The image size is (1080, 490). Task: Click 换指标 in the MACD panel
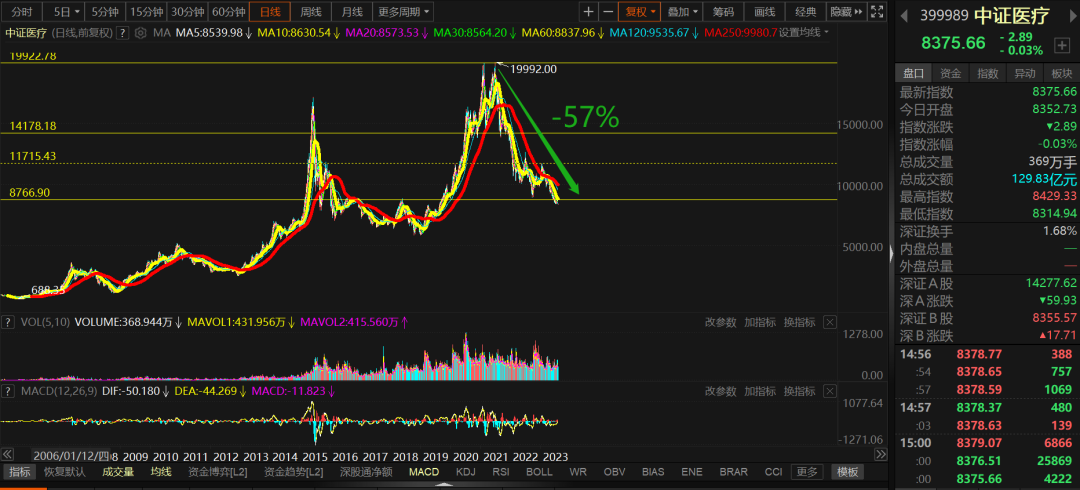pos(800,391)
